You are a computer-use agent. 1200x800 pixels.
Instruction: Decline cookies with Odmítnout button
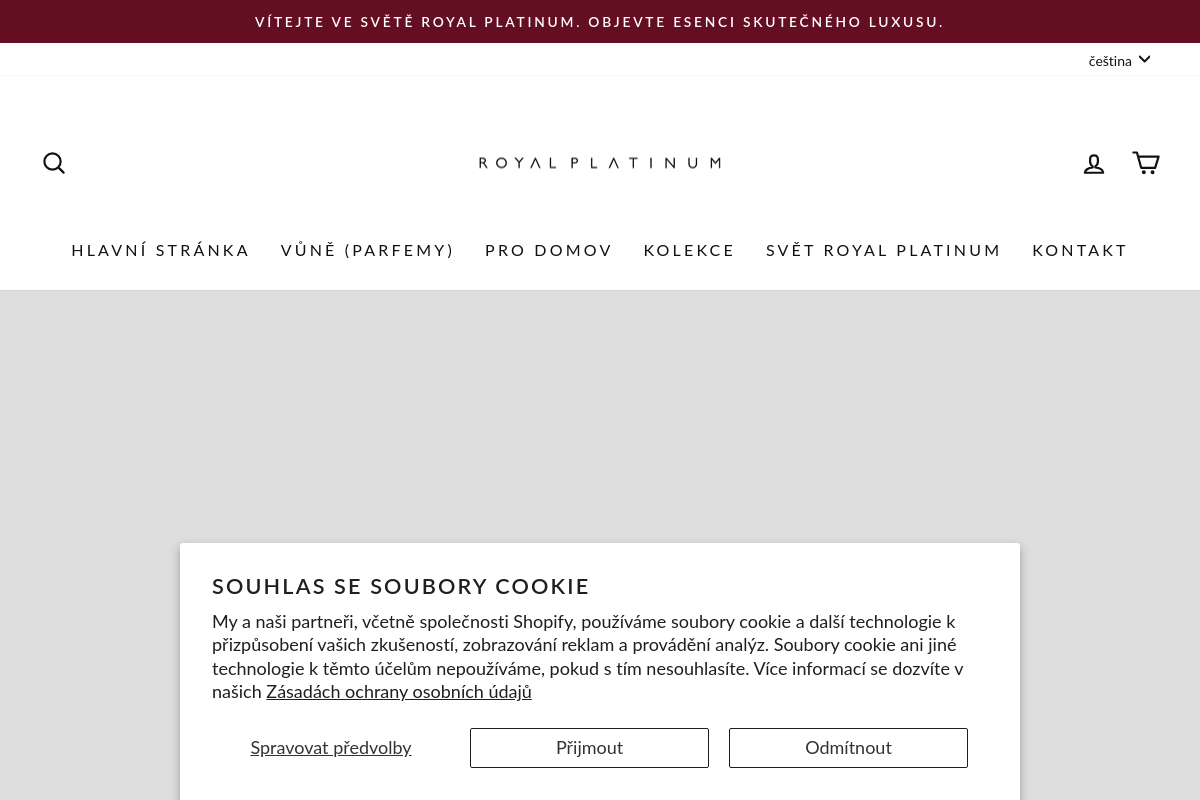point(848,748)
